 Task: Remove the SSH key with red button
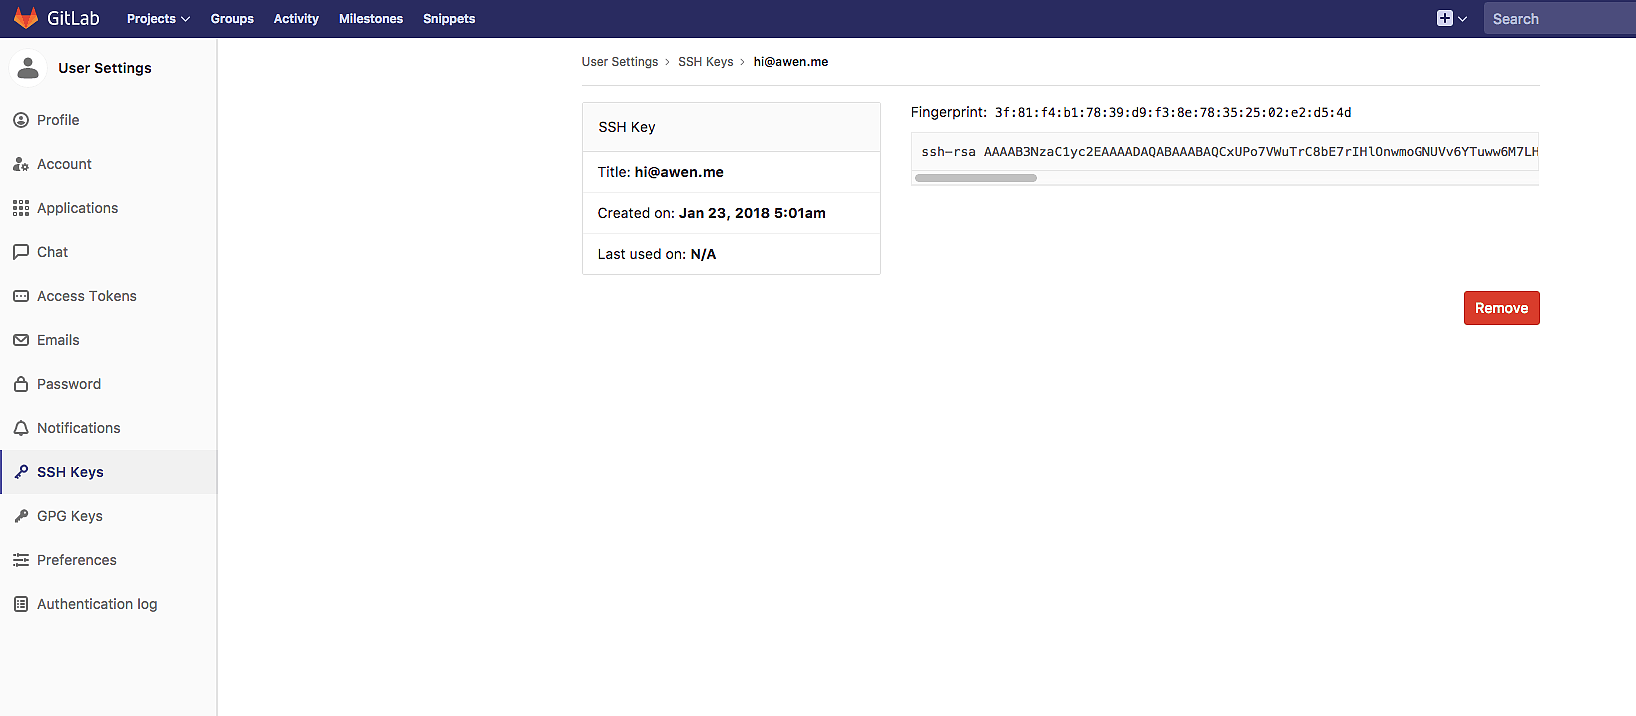[x=1501, y=308]
